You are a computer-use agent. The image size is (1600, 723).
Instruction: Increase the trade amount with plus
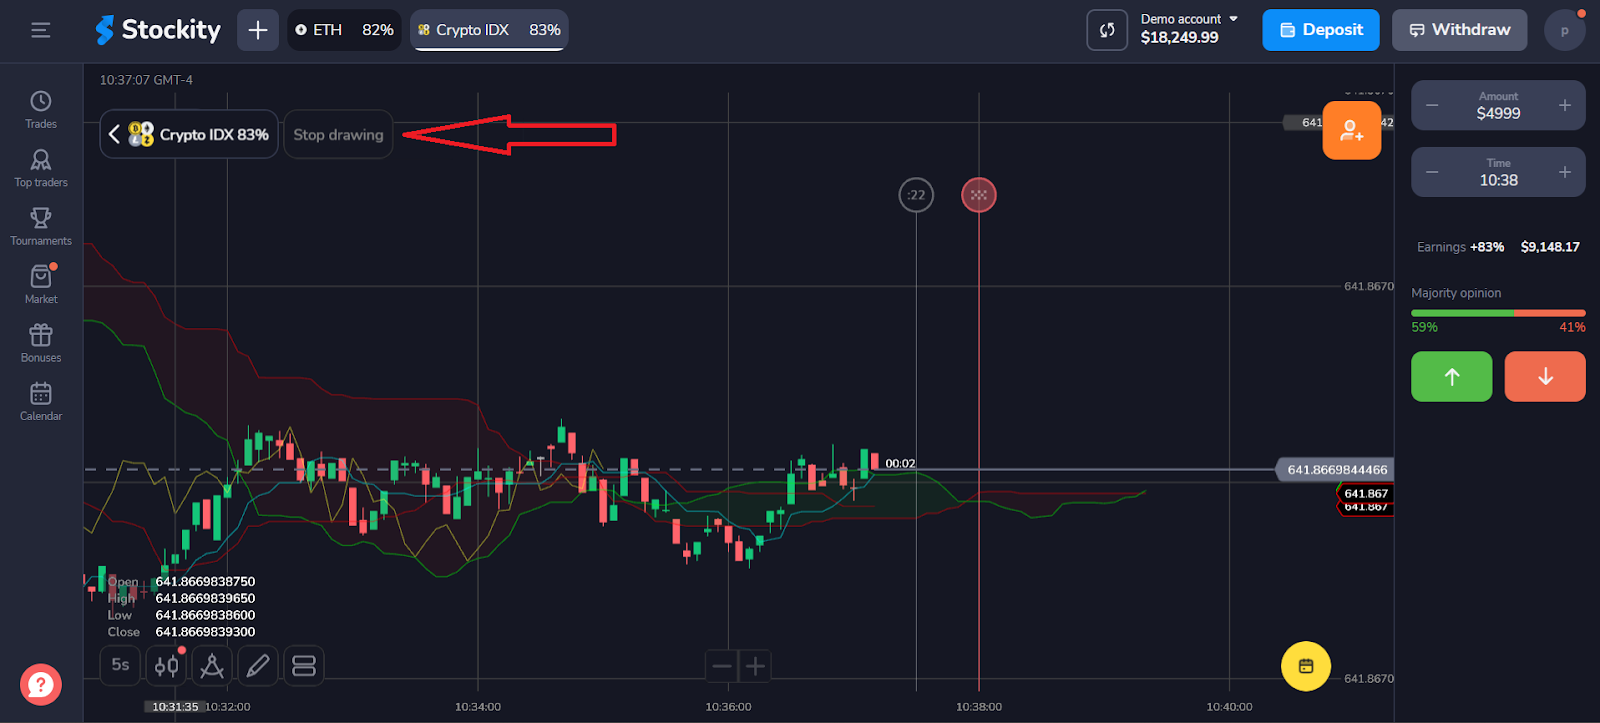pos(1564,105)
